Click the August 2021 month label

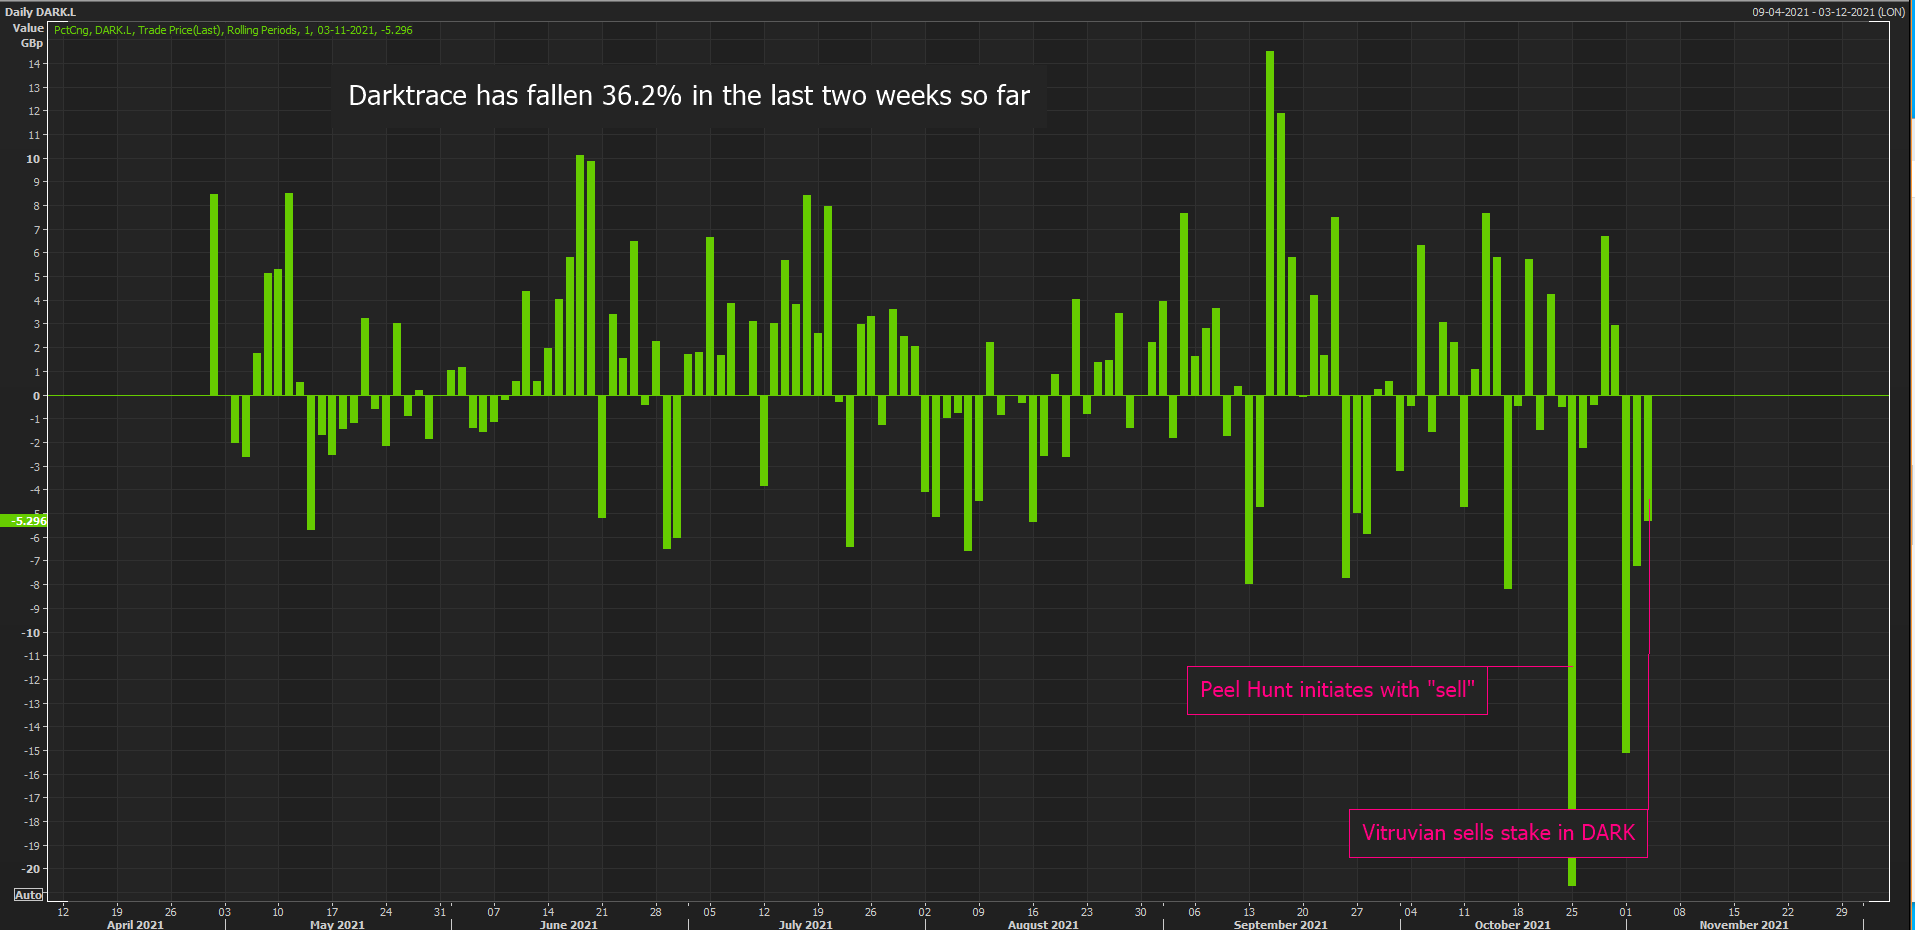click(x=1043, y=924)
